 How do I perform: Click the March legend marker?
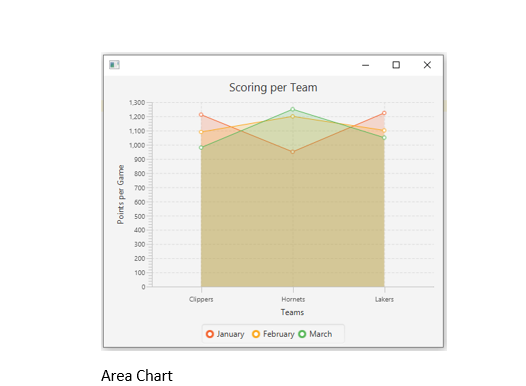coord(302,334)
